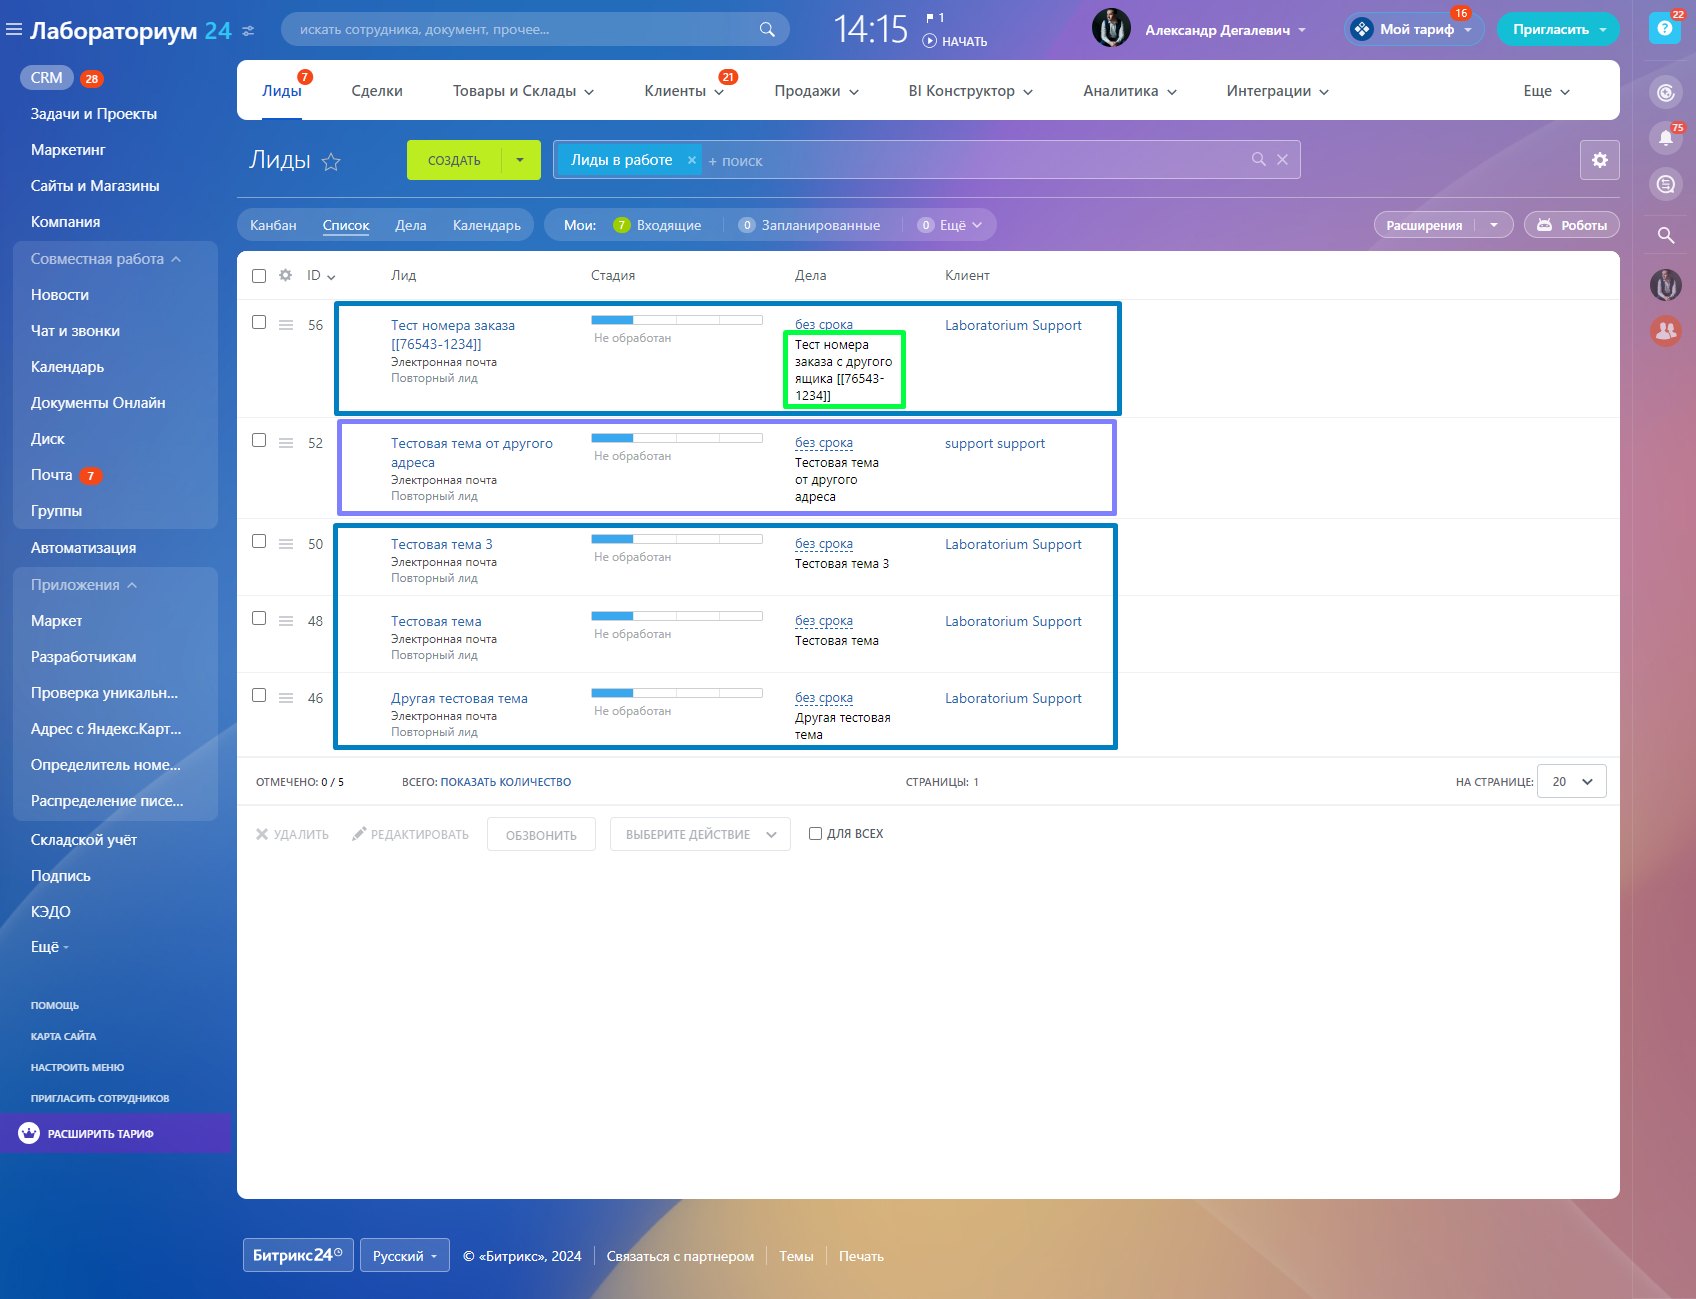
Task: Open the help question mark icon
Action: (x=1664, y=28)
